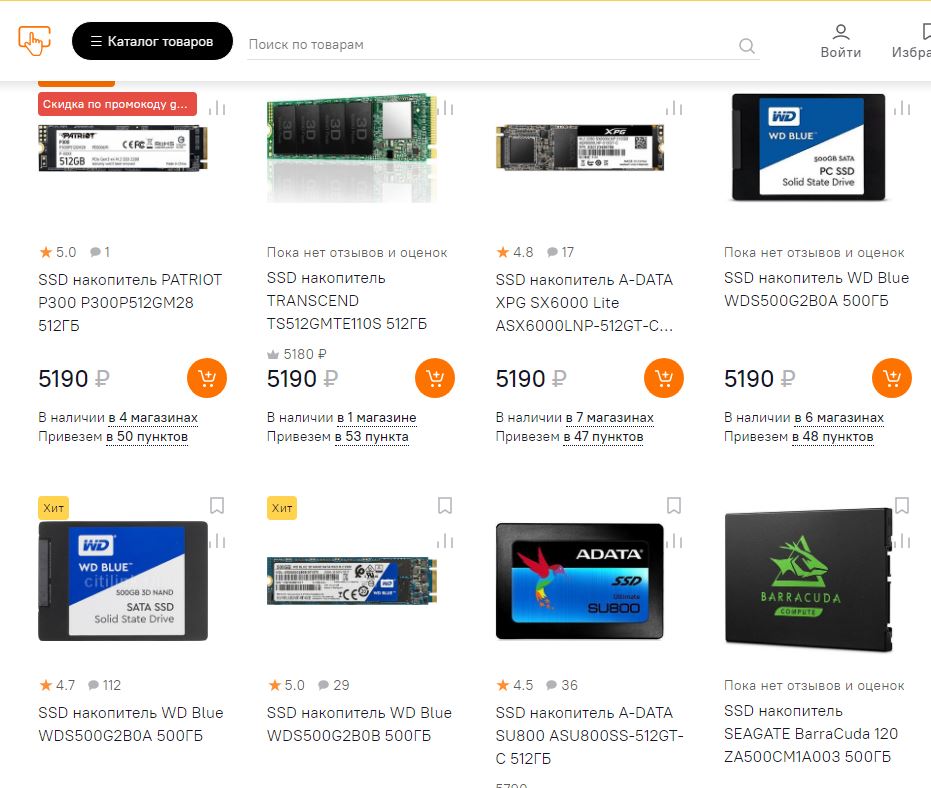
Task: Bookmark the ADATA SU800 drive
Action: (x=674, y=505)
